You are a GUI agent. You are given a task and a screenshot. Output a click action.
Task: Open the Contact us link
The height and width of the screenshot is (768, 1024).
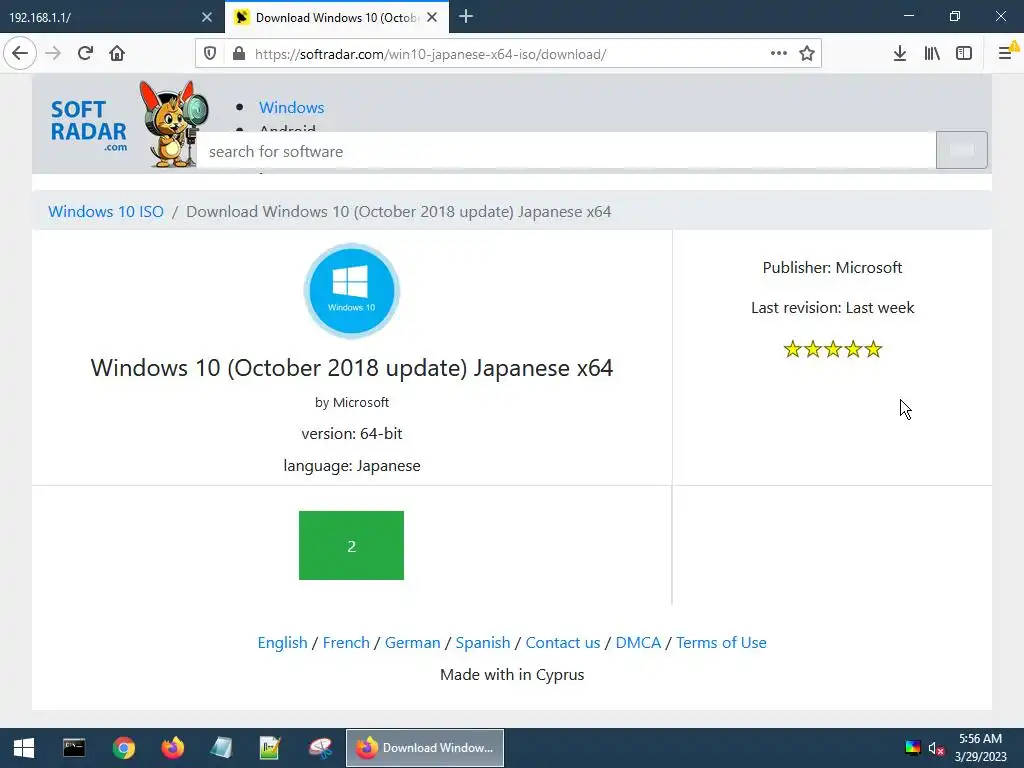pyautogui.click(x=563, y=643)
